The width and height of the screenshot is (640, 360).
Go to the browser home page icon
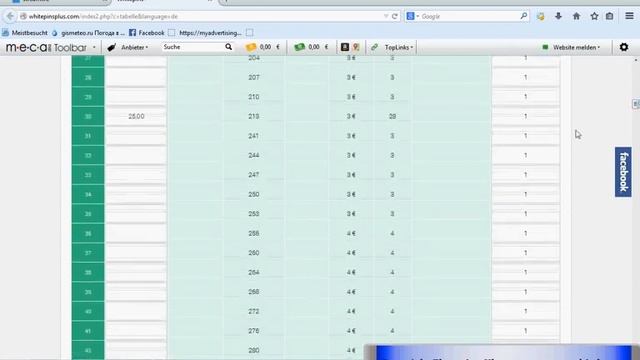[576, 16]
